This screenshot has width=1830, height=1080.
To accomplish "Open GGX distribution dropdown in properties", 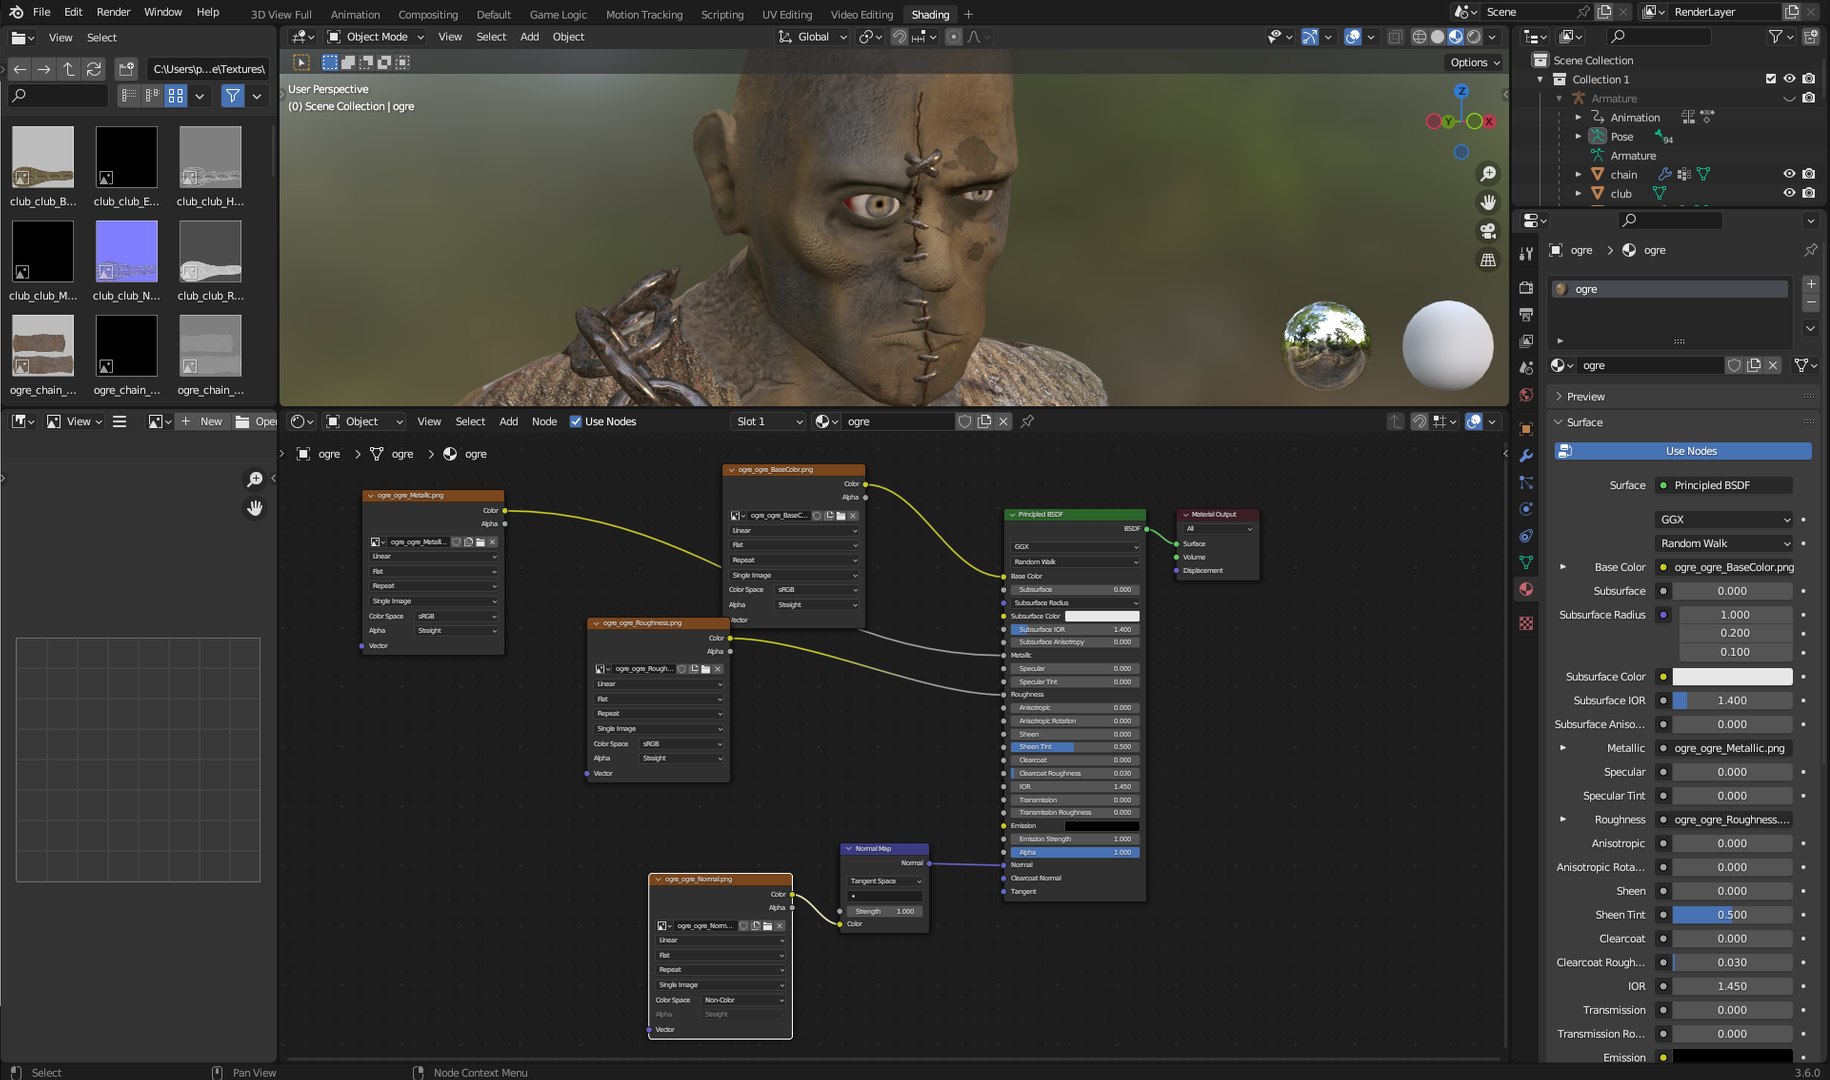I will click(1724, 519).
